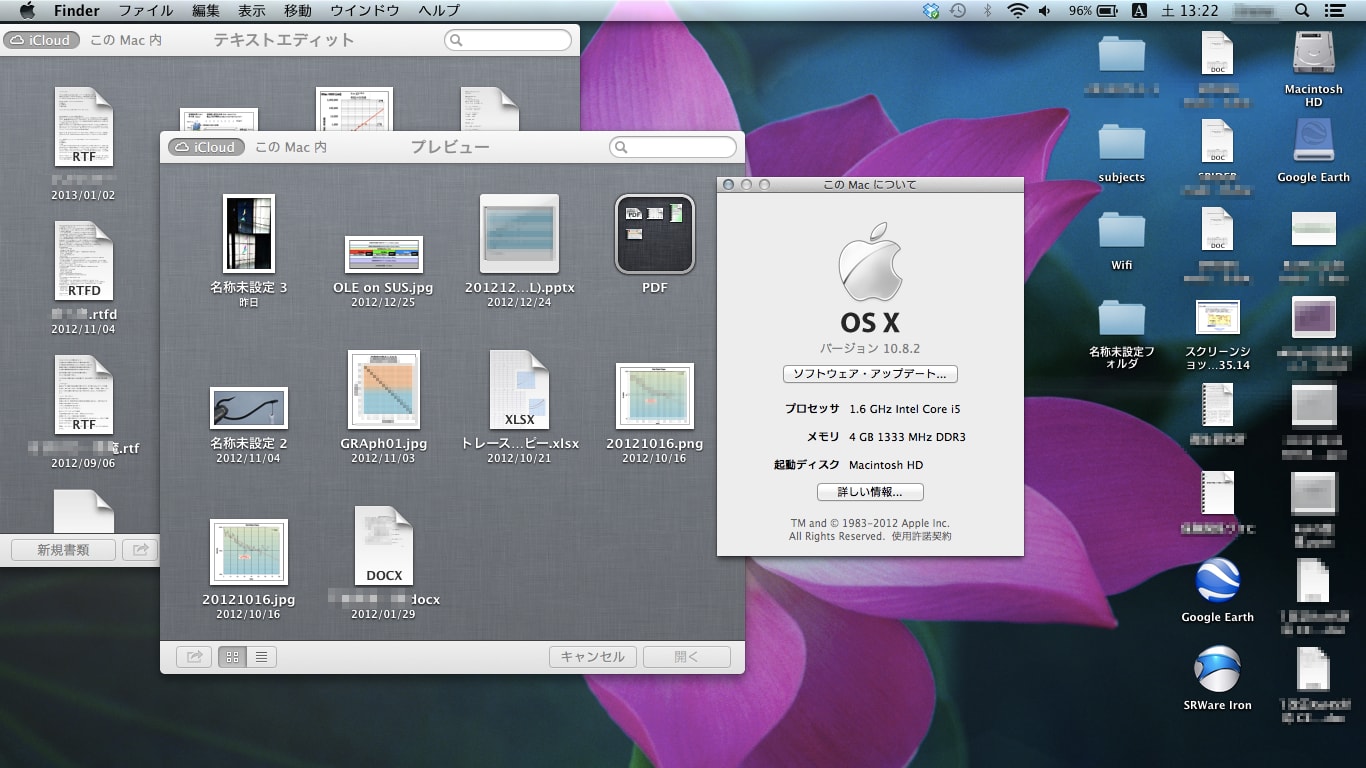Open the ファイル menu

145,11
